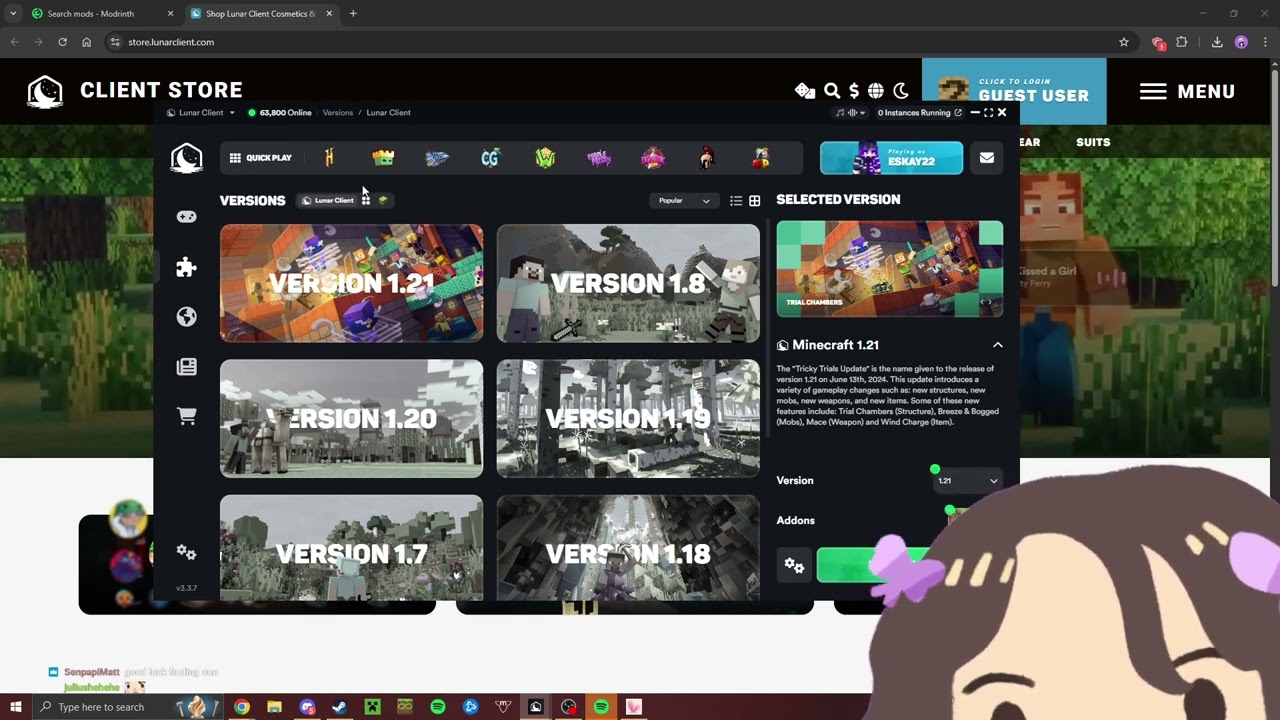The width and height of the screenshot is (1280, 720).
Task: Select the green crowned slime server icon
Action: (x=383, y=158)
